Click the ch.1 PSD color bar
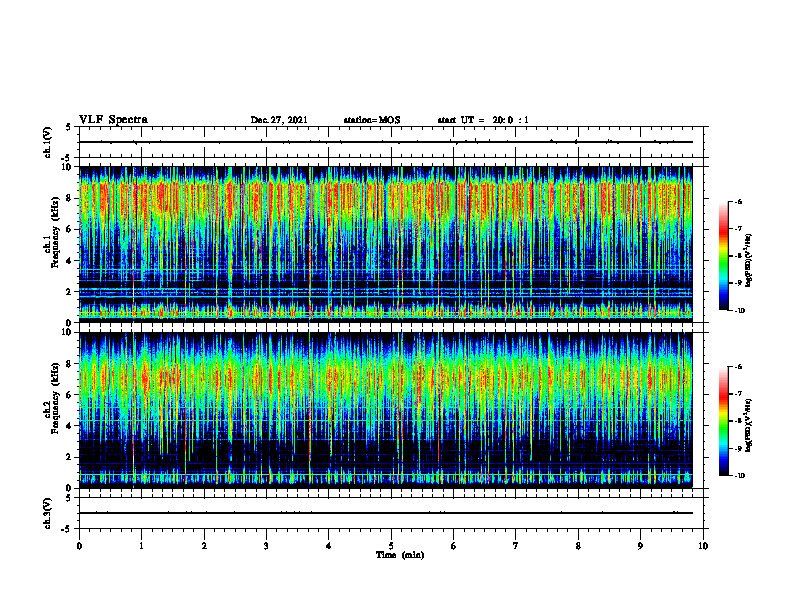 click(x=724, y=256)
